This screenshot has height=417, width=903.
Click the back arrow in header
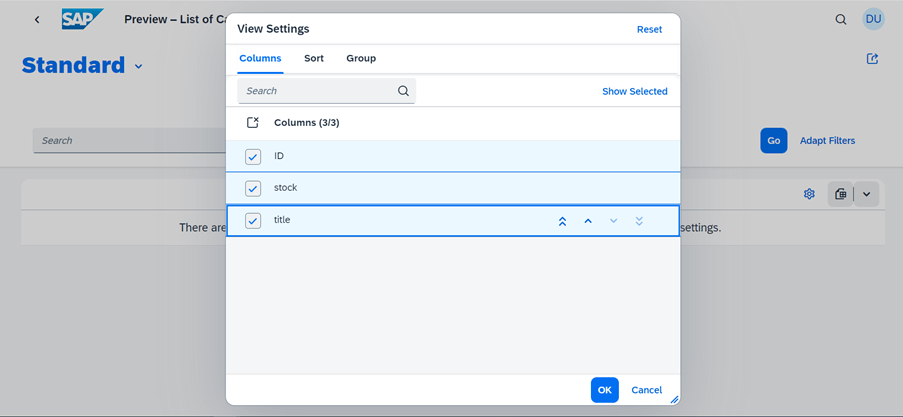37,20
